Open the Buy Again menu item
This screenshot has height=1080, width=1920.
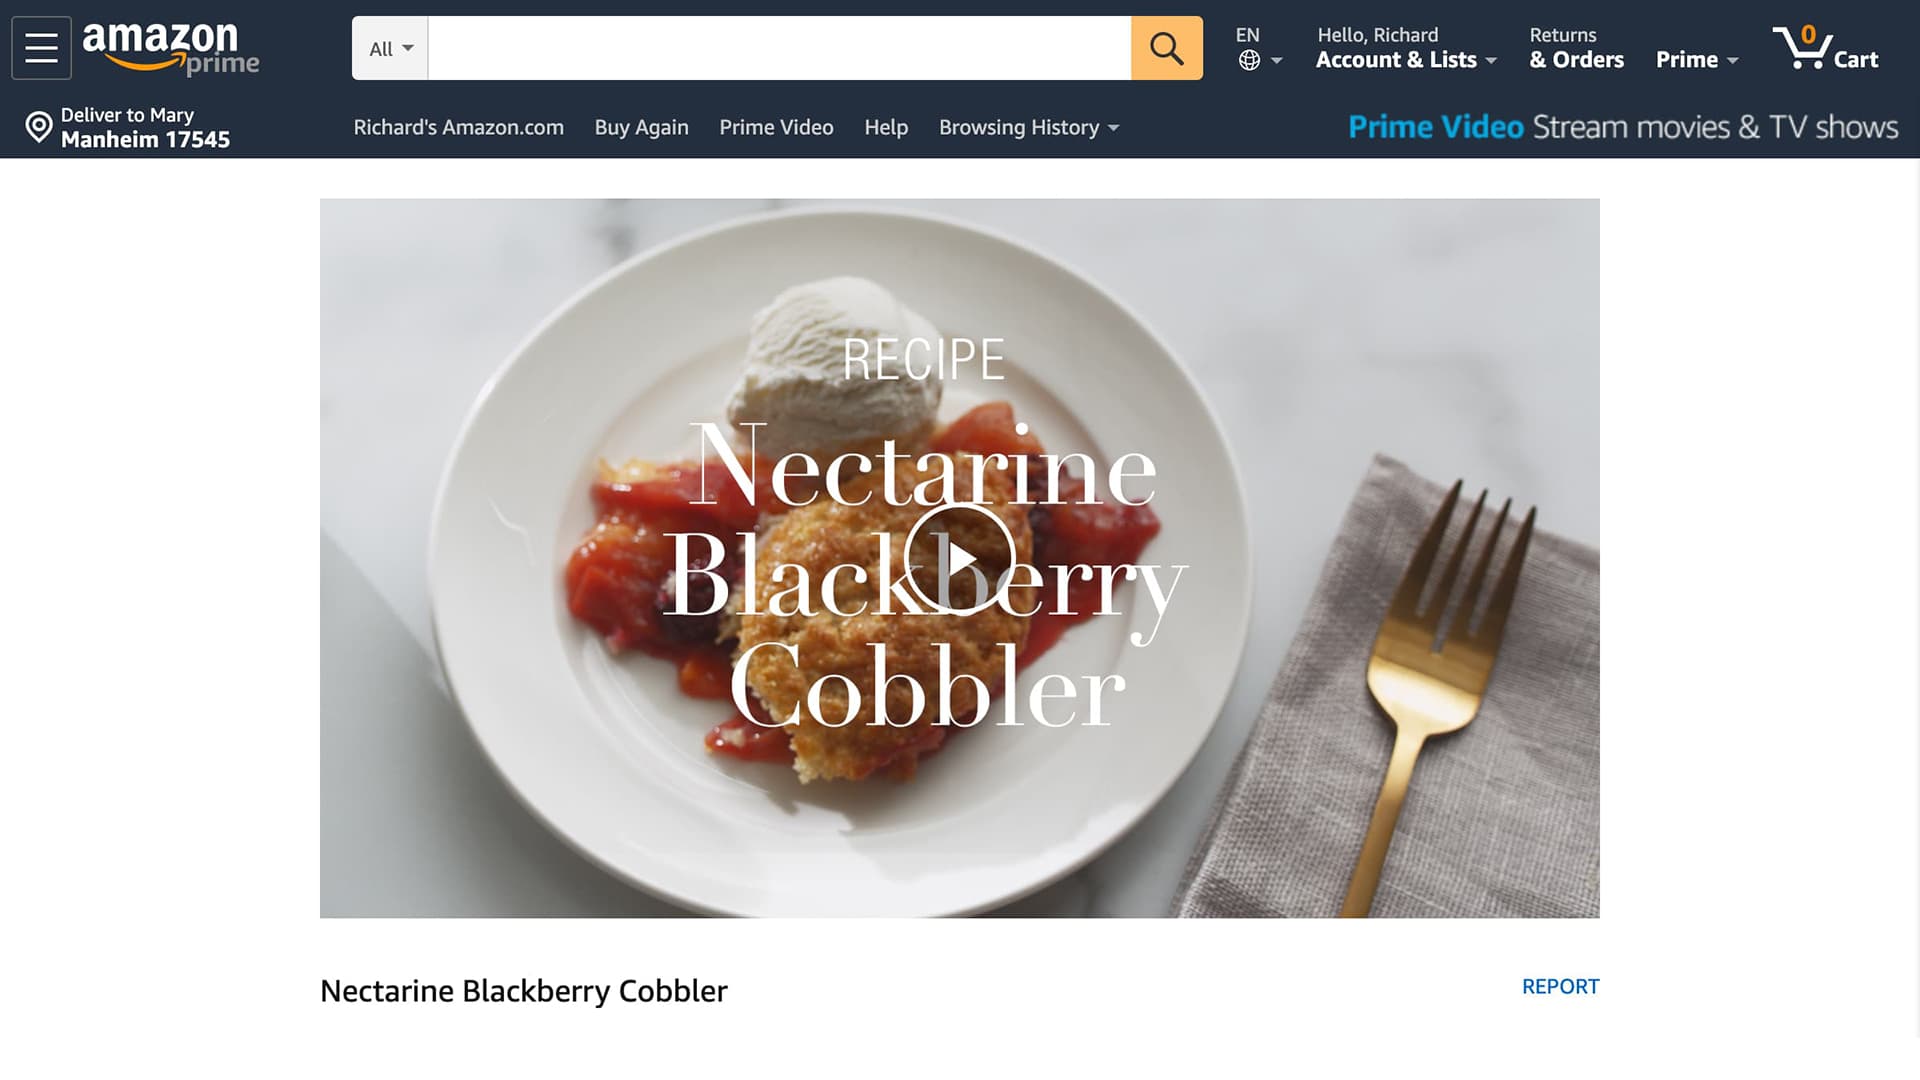pos(641,127)
